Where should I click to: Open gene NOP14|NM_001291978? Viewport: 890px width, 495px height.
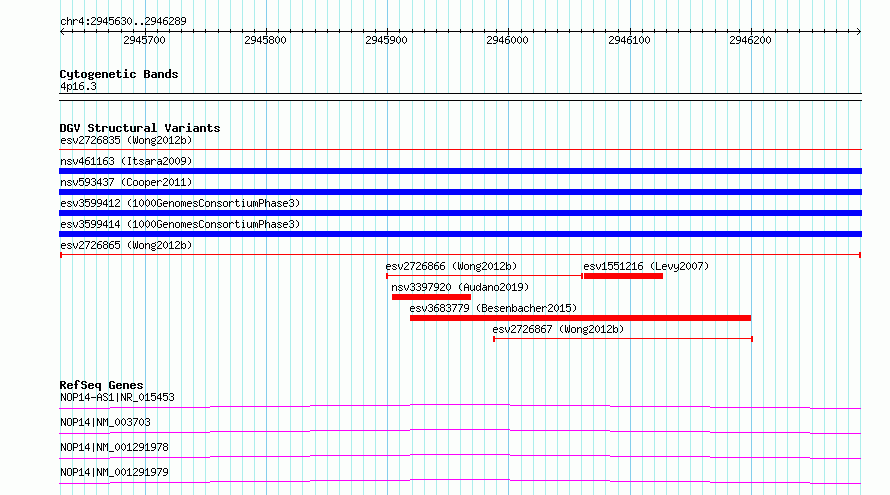pos(114,447)
